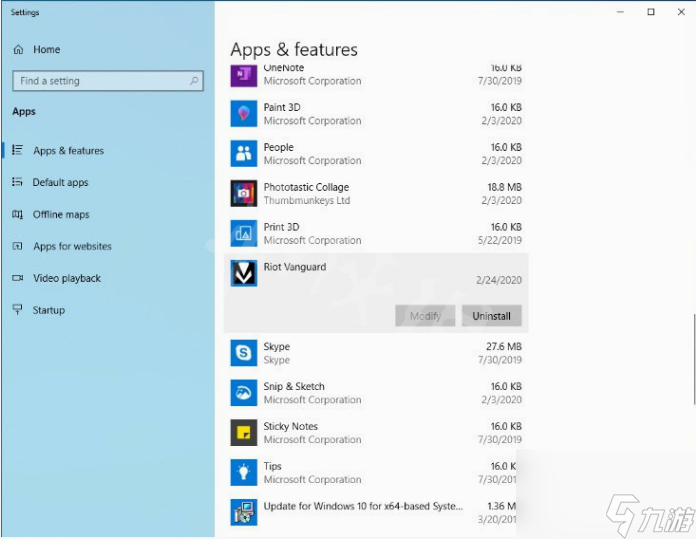Click the 5/22/2019 Print 3D date
Image resolution: width=696 pixels, height=539 pixels.
(500, 240)
